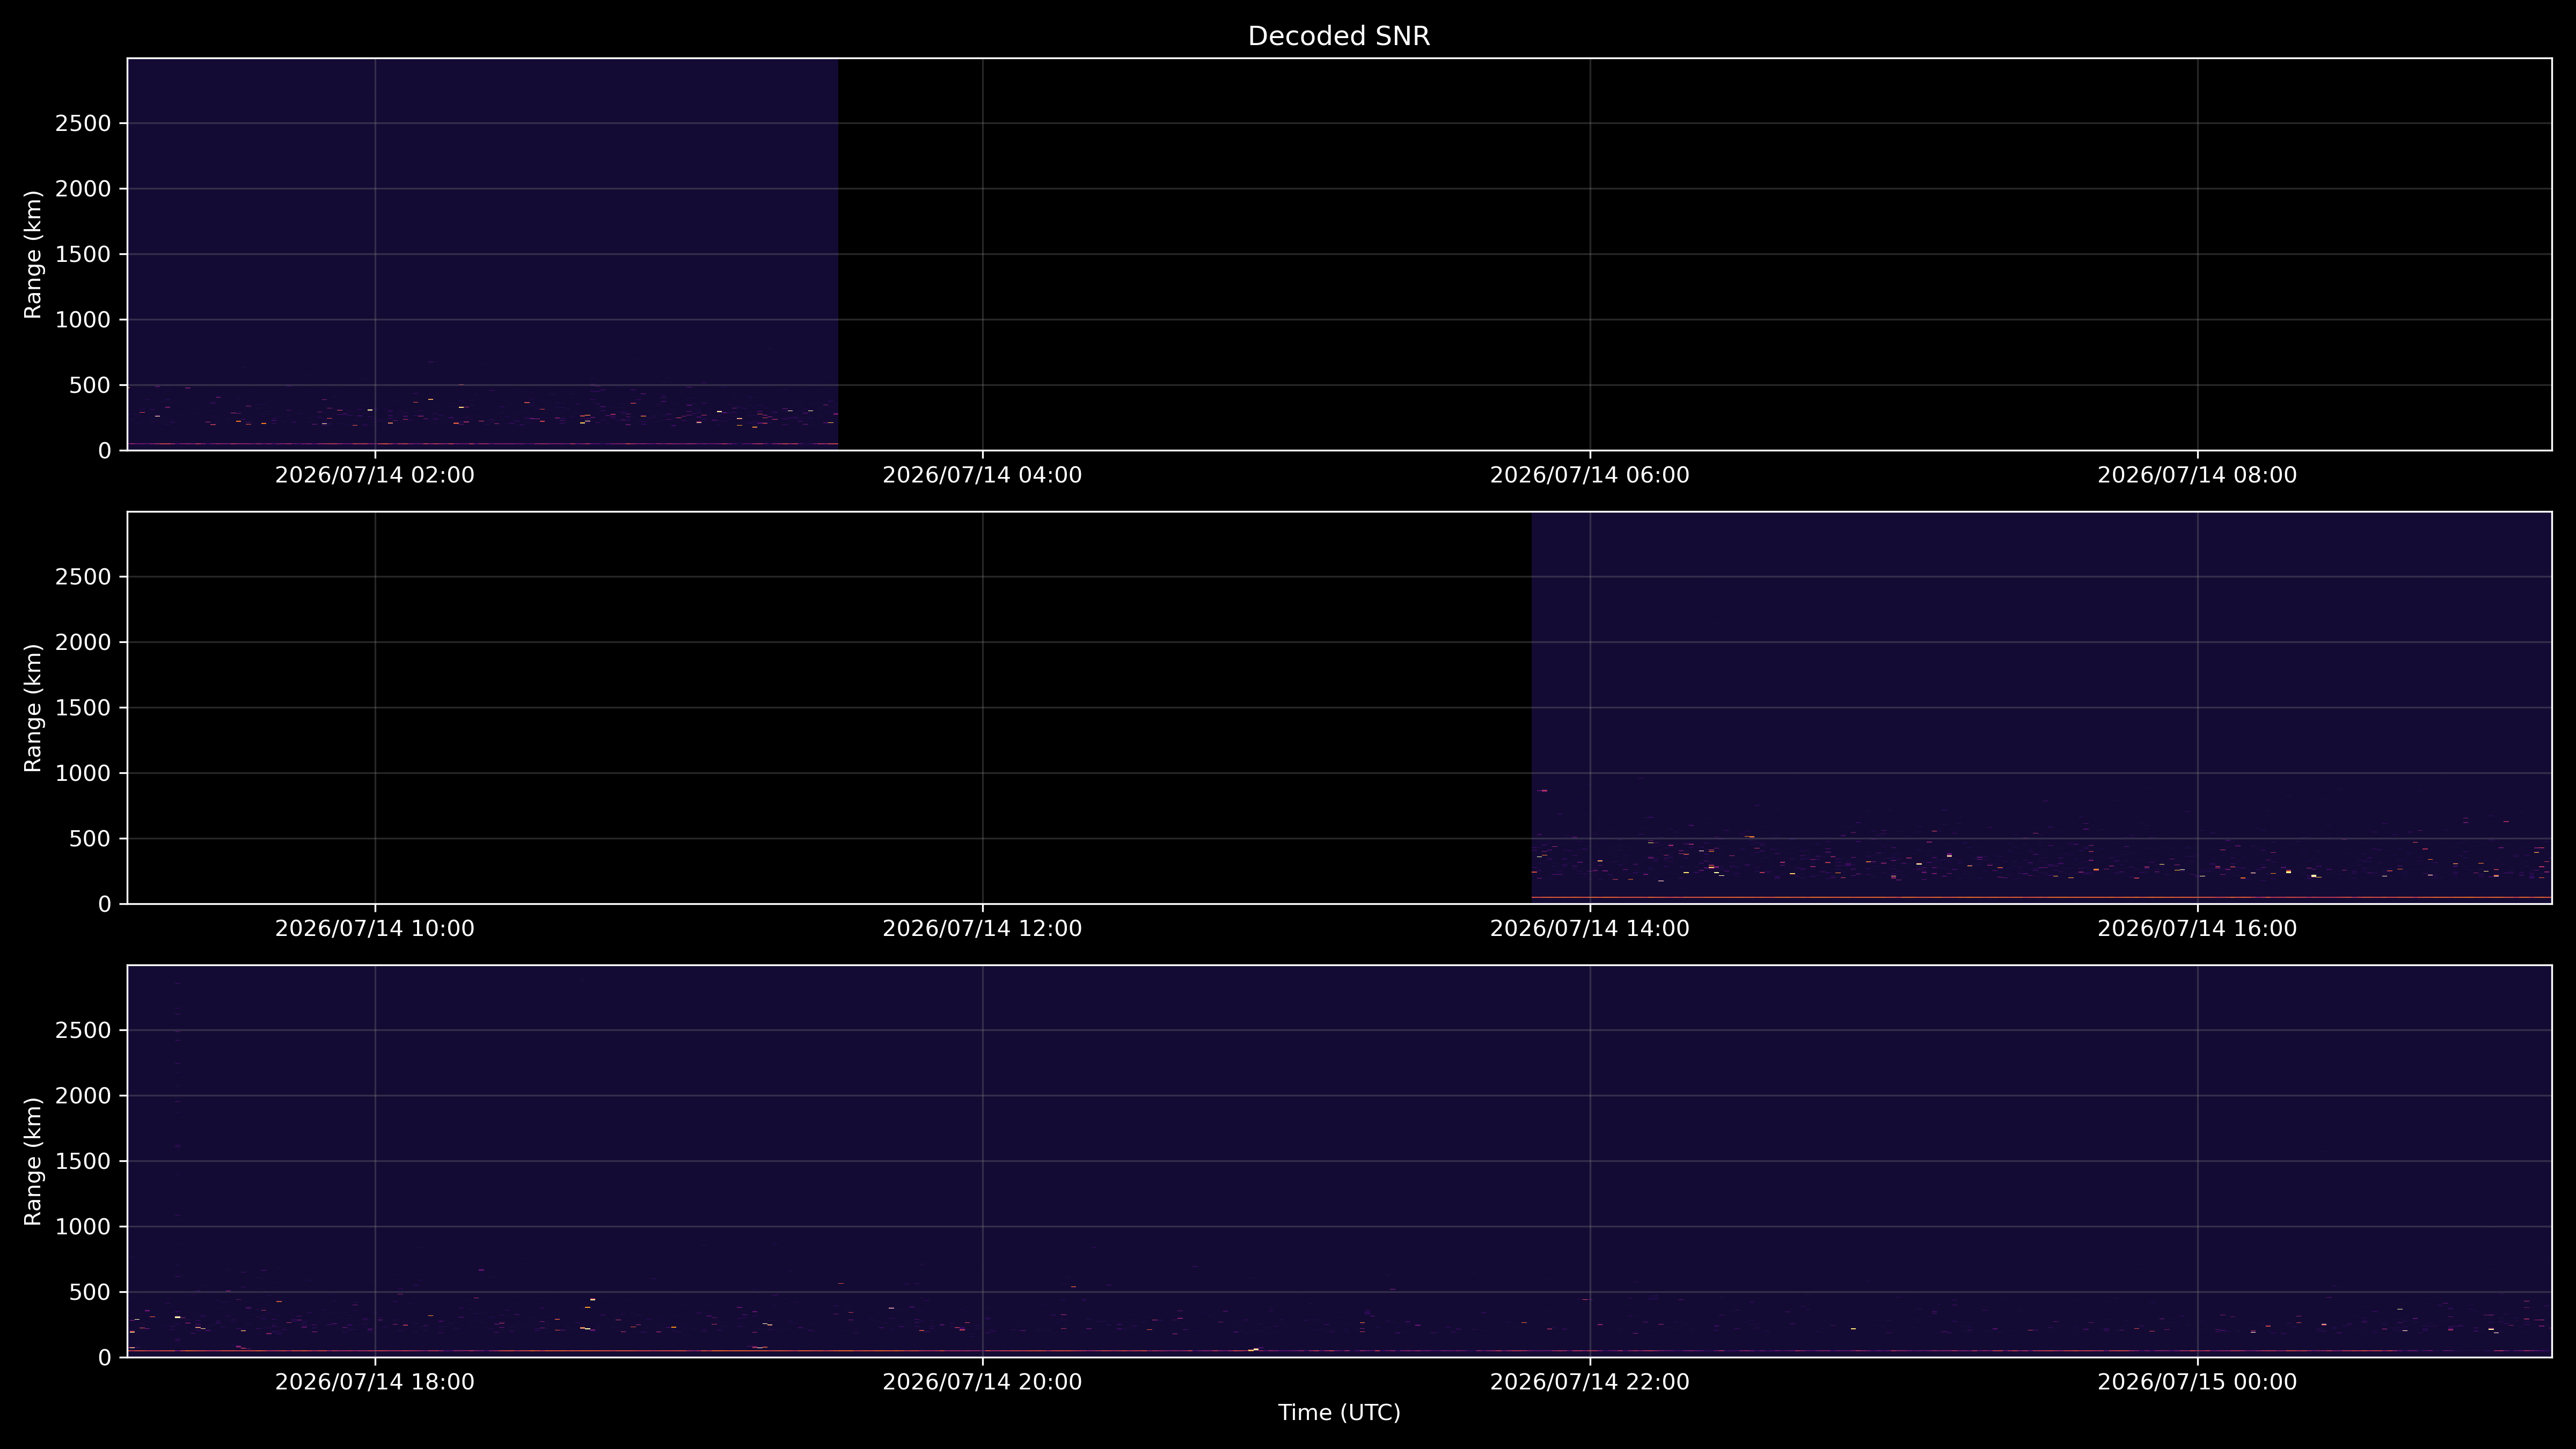The width and height of the screenshot is (2576, 1449).
Task: Click the 'Time (UTC)' x-axis label
Action: [1339, 1413]
